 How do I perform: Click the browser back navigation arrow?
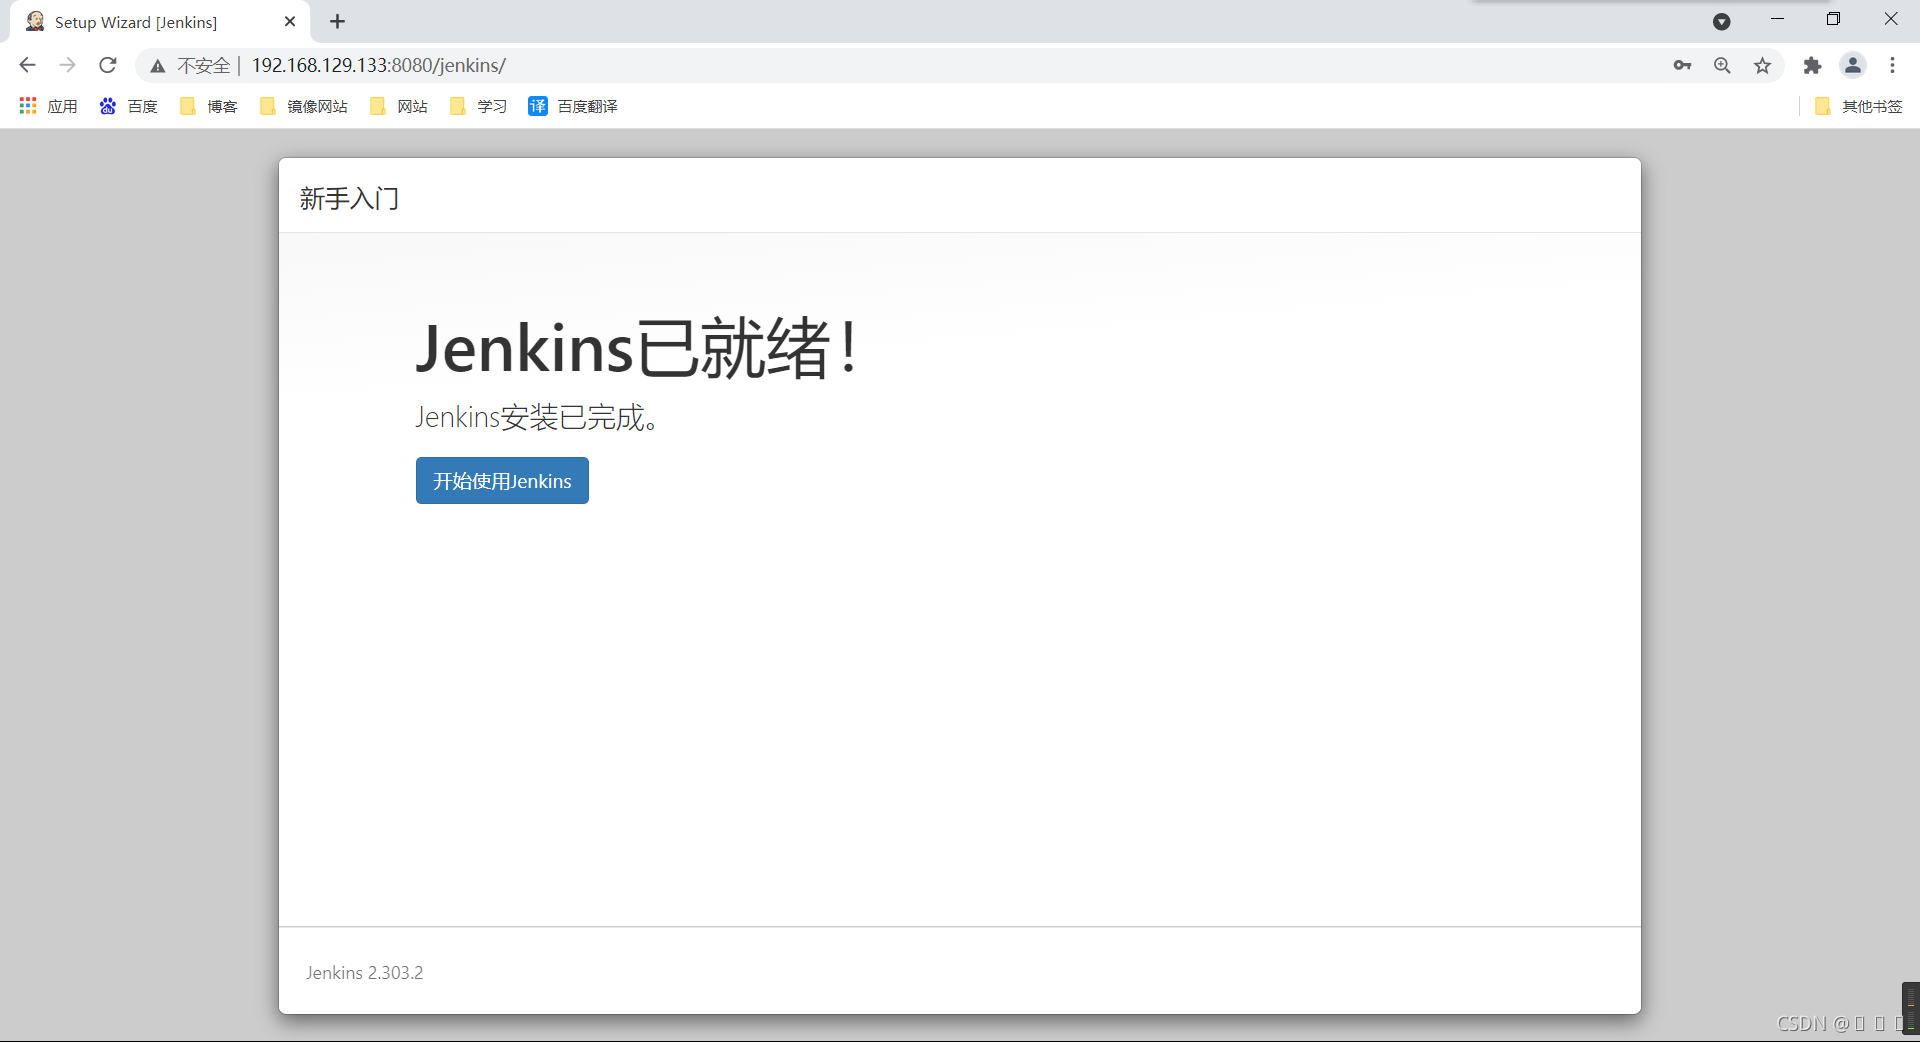27,65
